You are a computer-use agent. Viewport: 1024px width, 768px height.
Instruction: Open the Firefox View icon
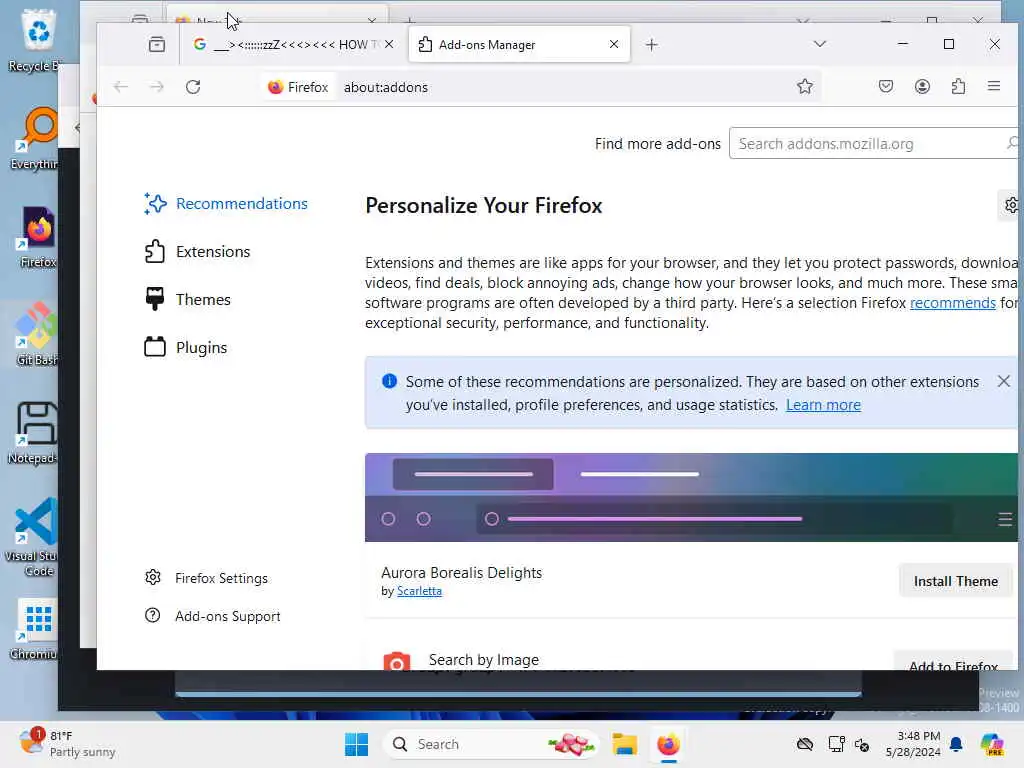157,44
